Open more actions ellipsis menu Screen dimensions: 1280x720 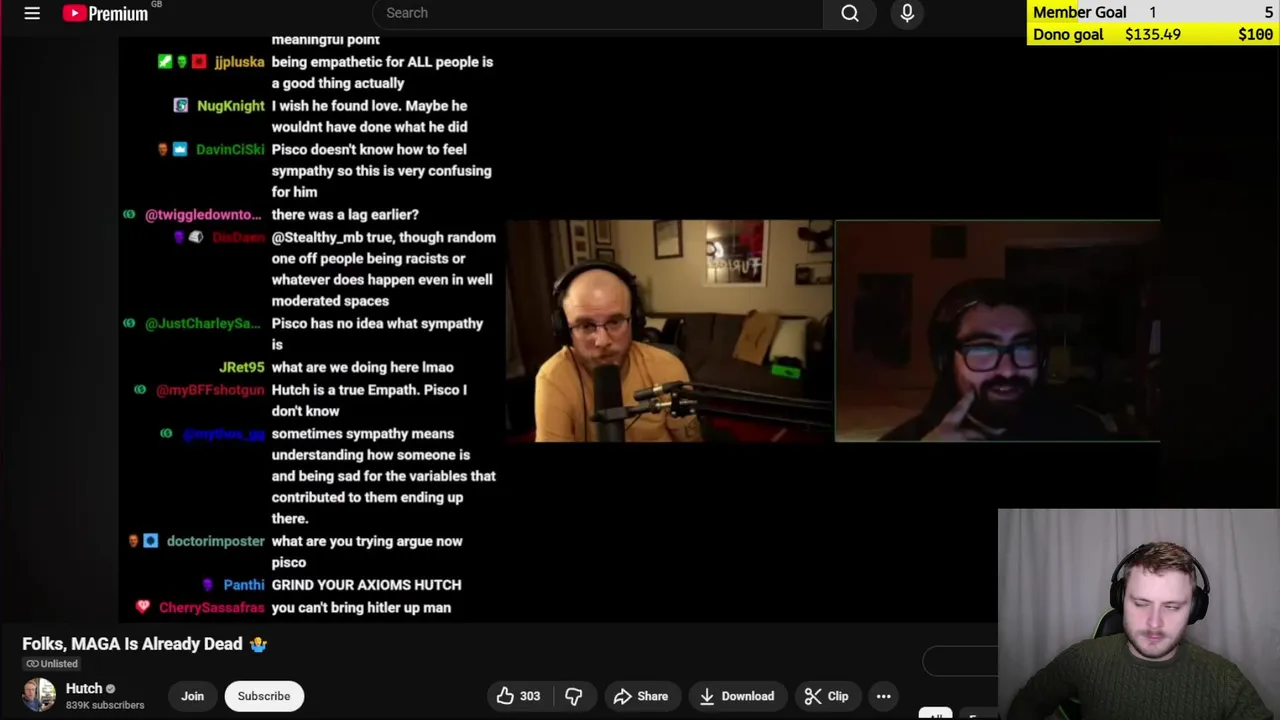point(884,696)
